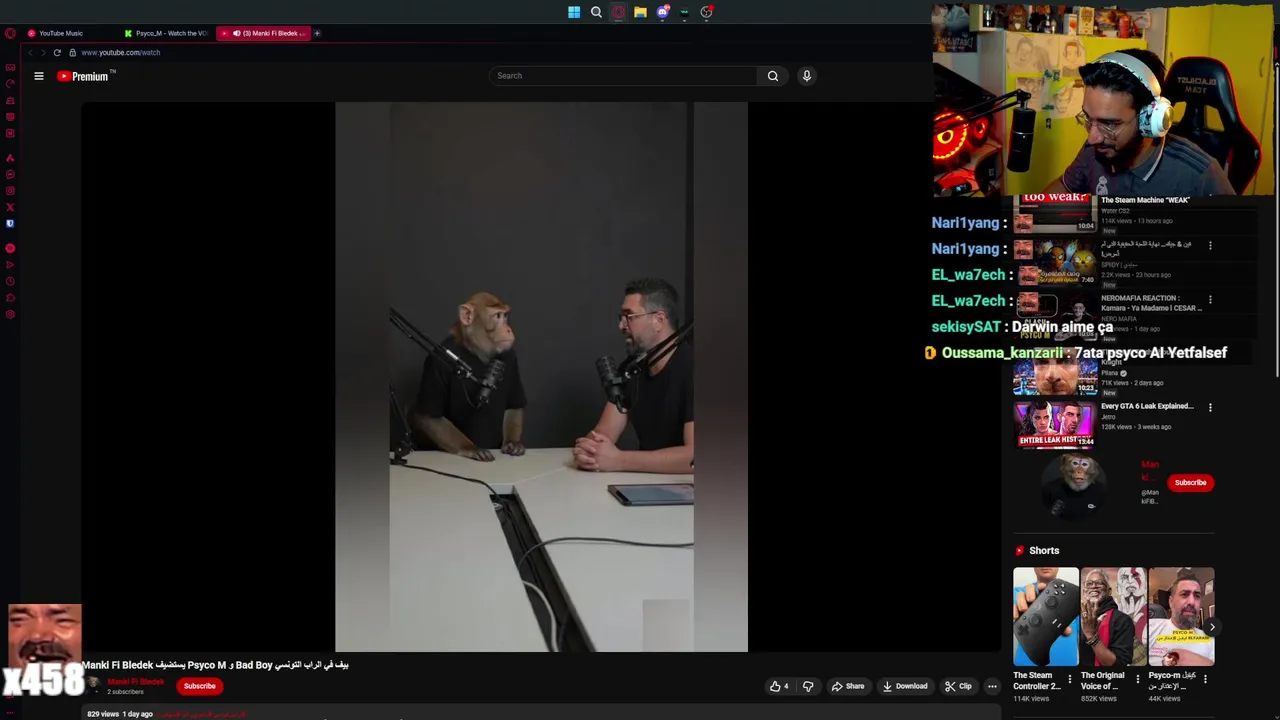Image resolution: width=1280 pixels, height=720 pixels.
Task: Click the address bar URL
Action: coord(121,52)
